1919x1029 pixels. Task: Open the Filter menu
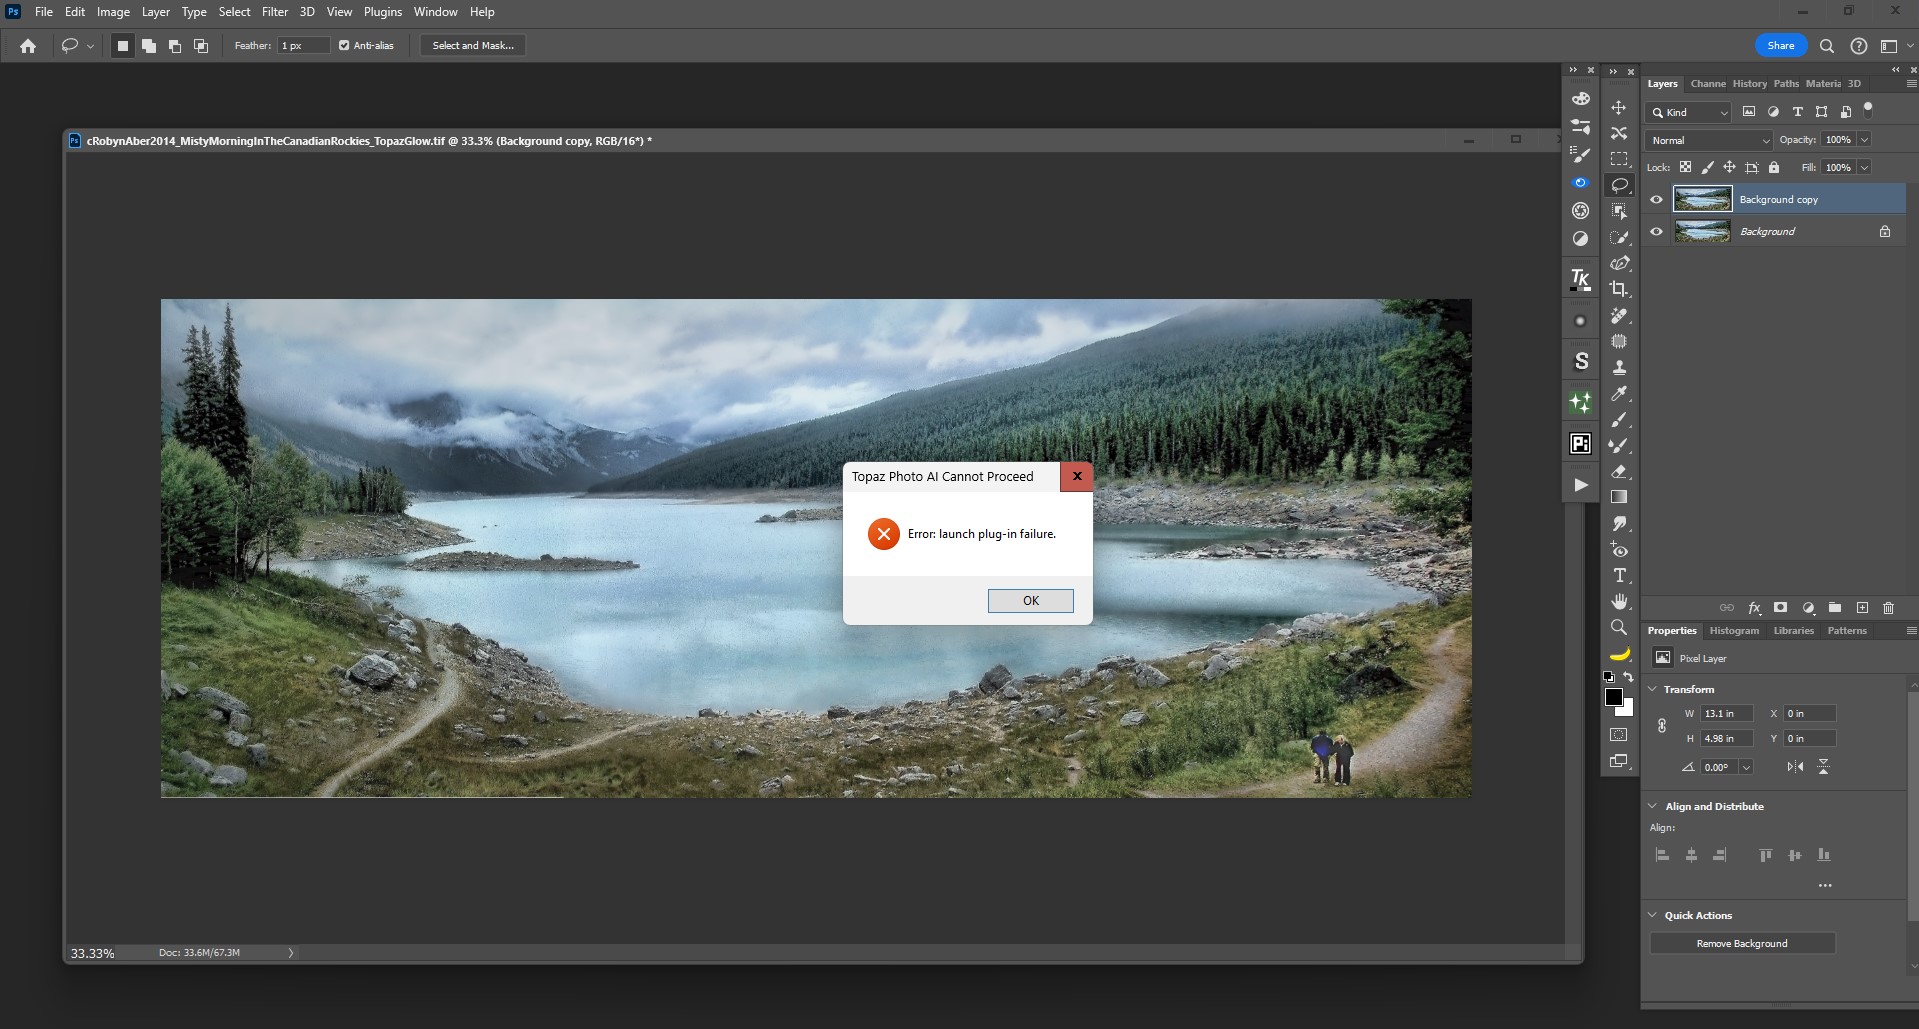tap(274, 12)
